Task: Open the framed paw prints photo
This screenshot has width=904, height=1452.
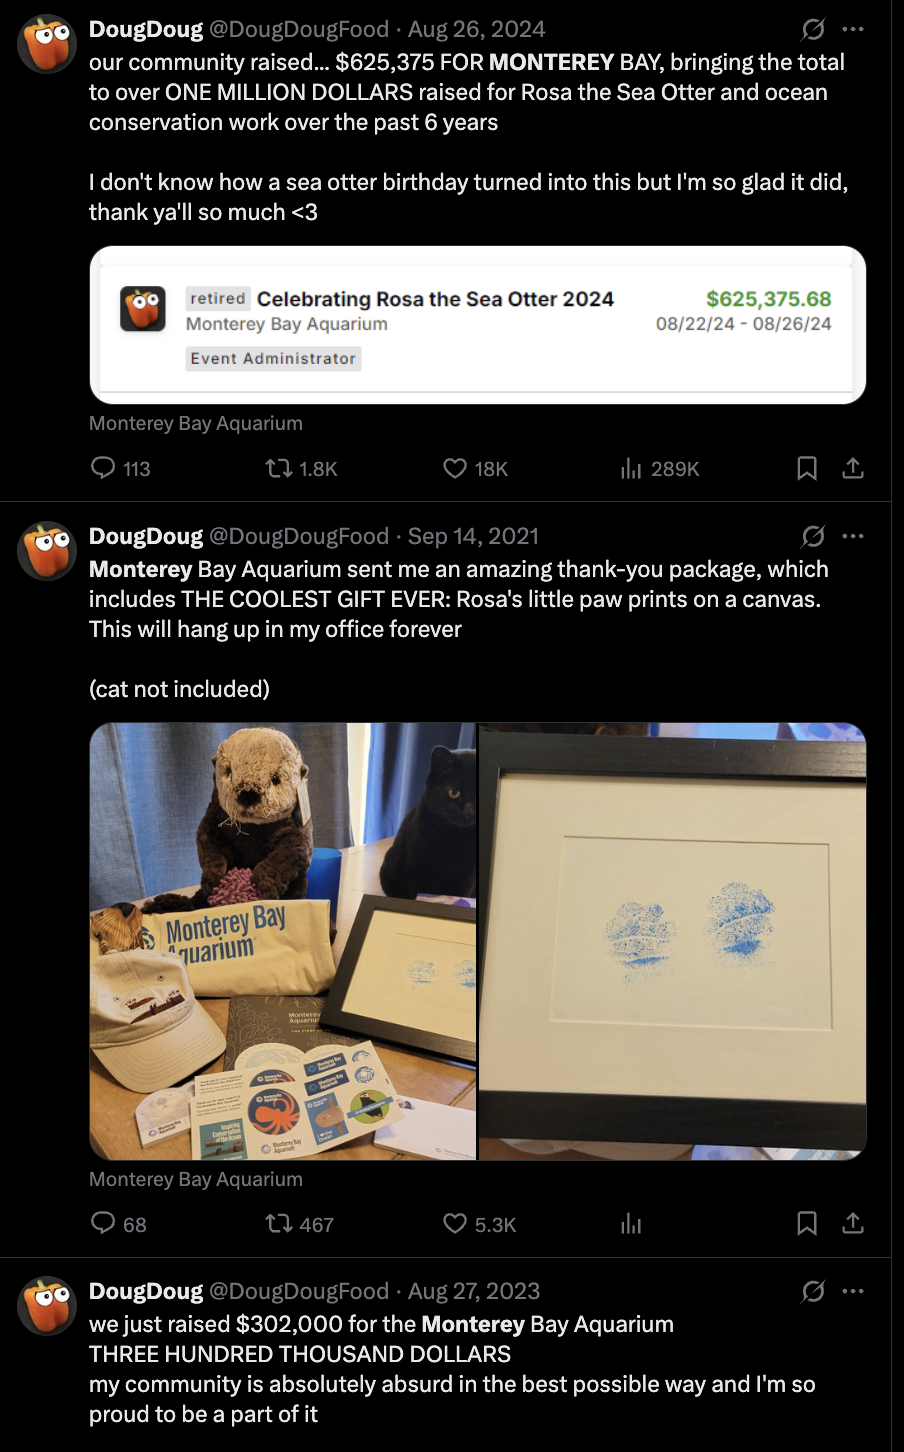Action: click(x=672, y=941)
